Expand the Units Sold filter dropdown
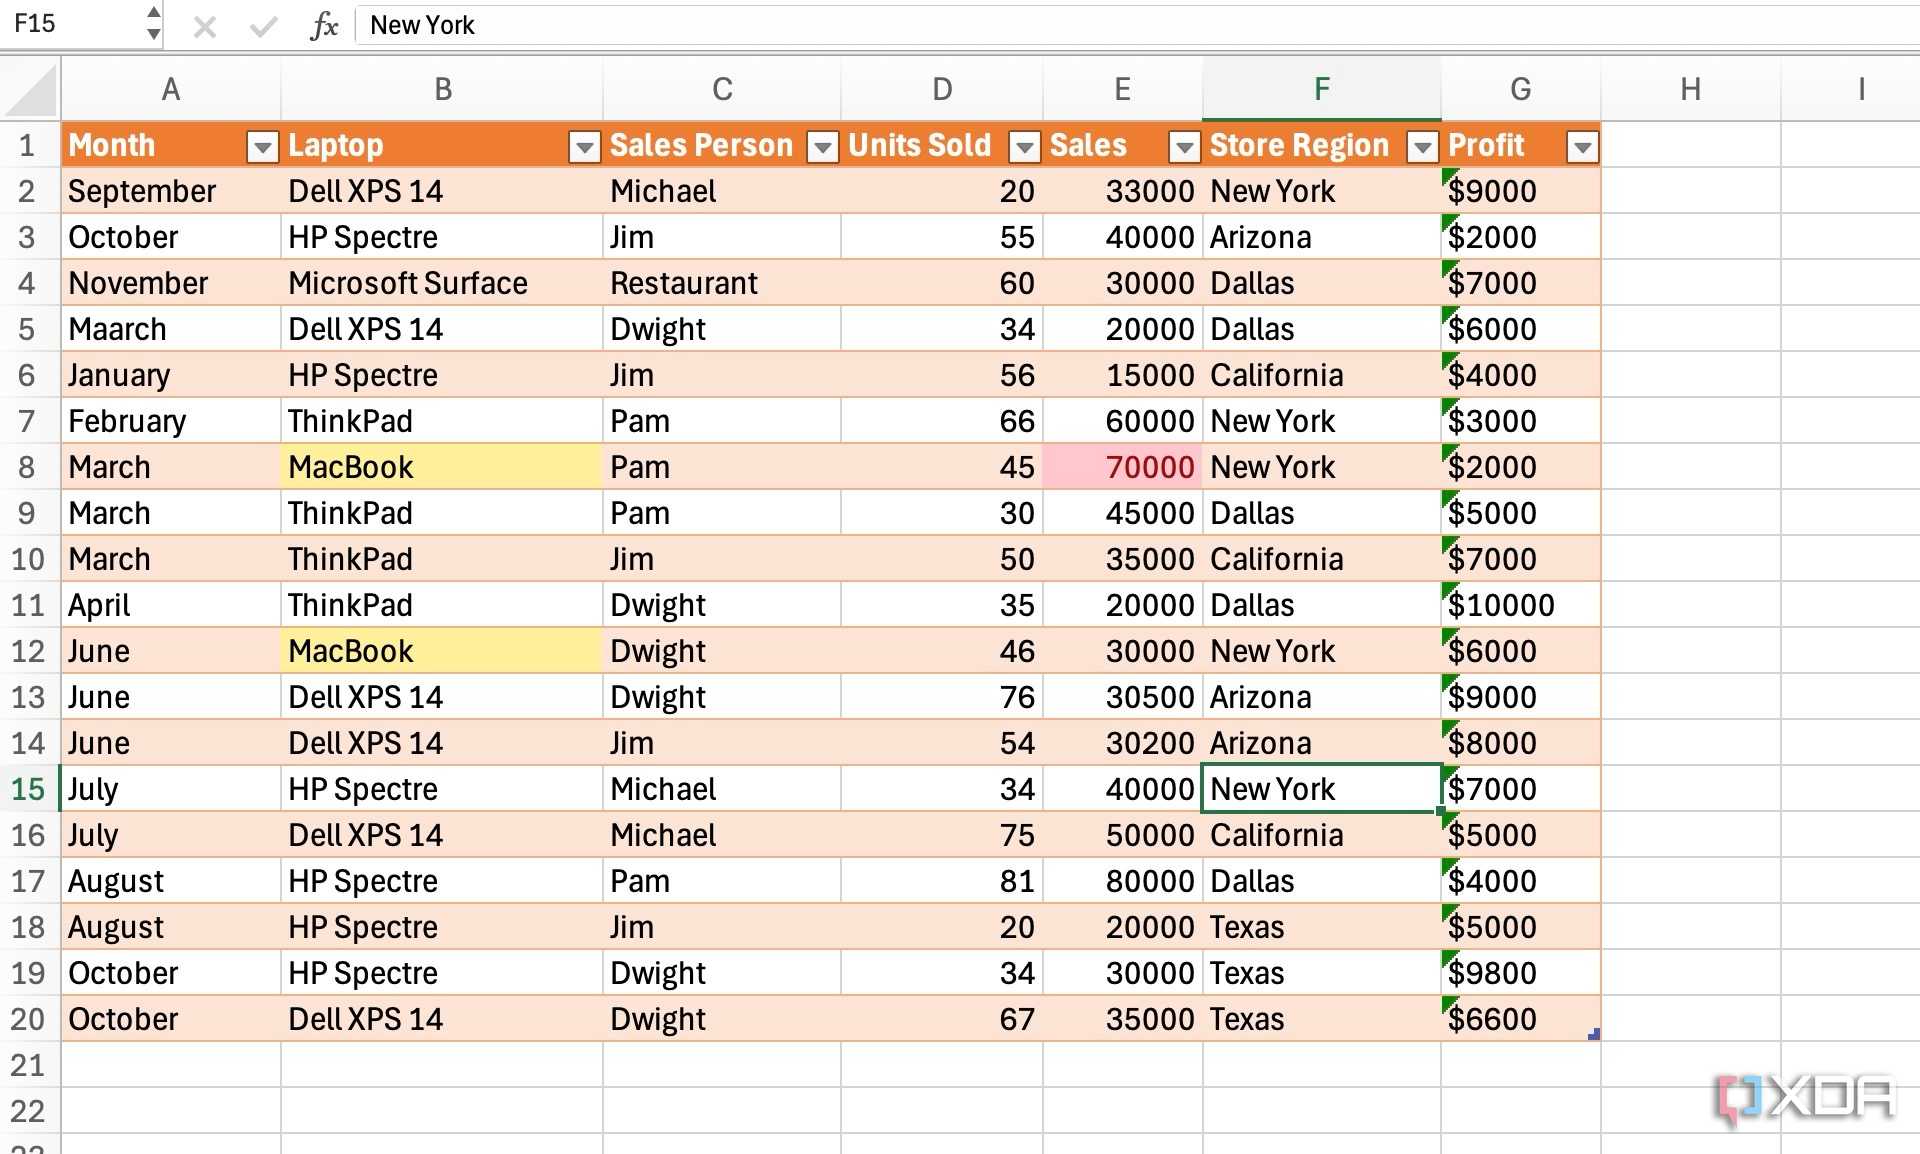The height and width of the screenshot is (1154, 1920). pyautogui.click(x=1024, y=148)
